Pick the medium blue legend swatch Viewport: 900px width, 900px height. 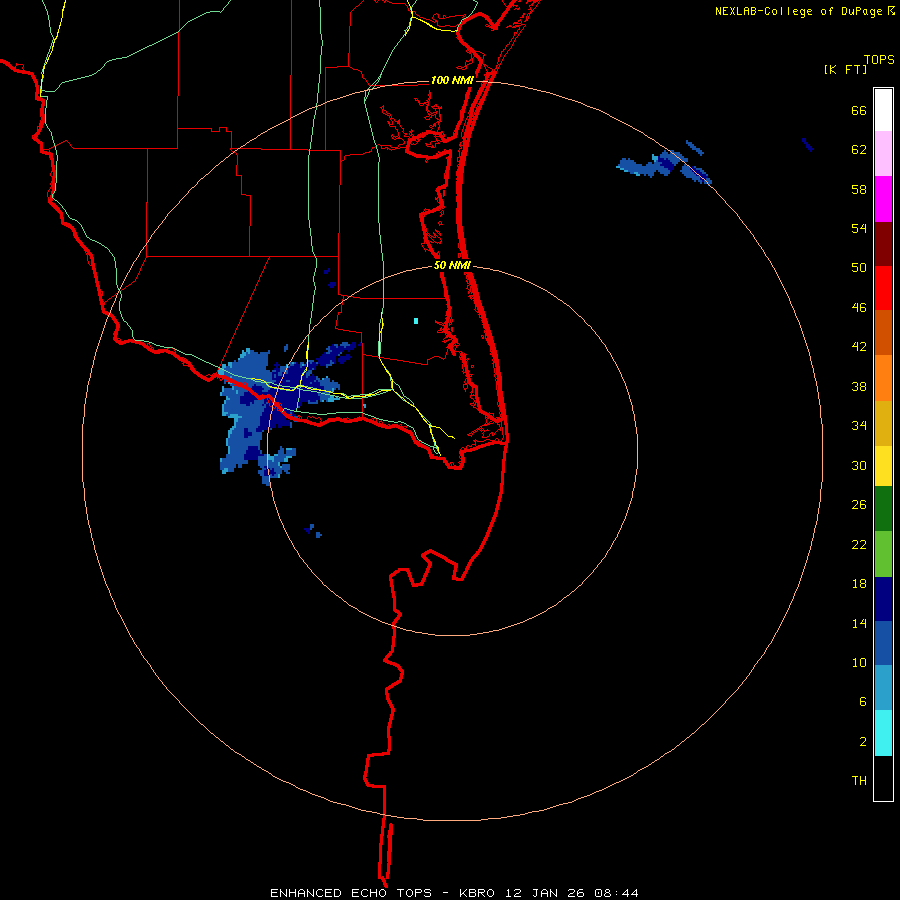(x=883, y=643)
